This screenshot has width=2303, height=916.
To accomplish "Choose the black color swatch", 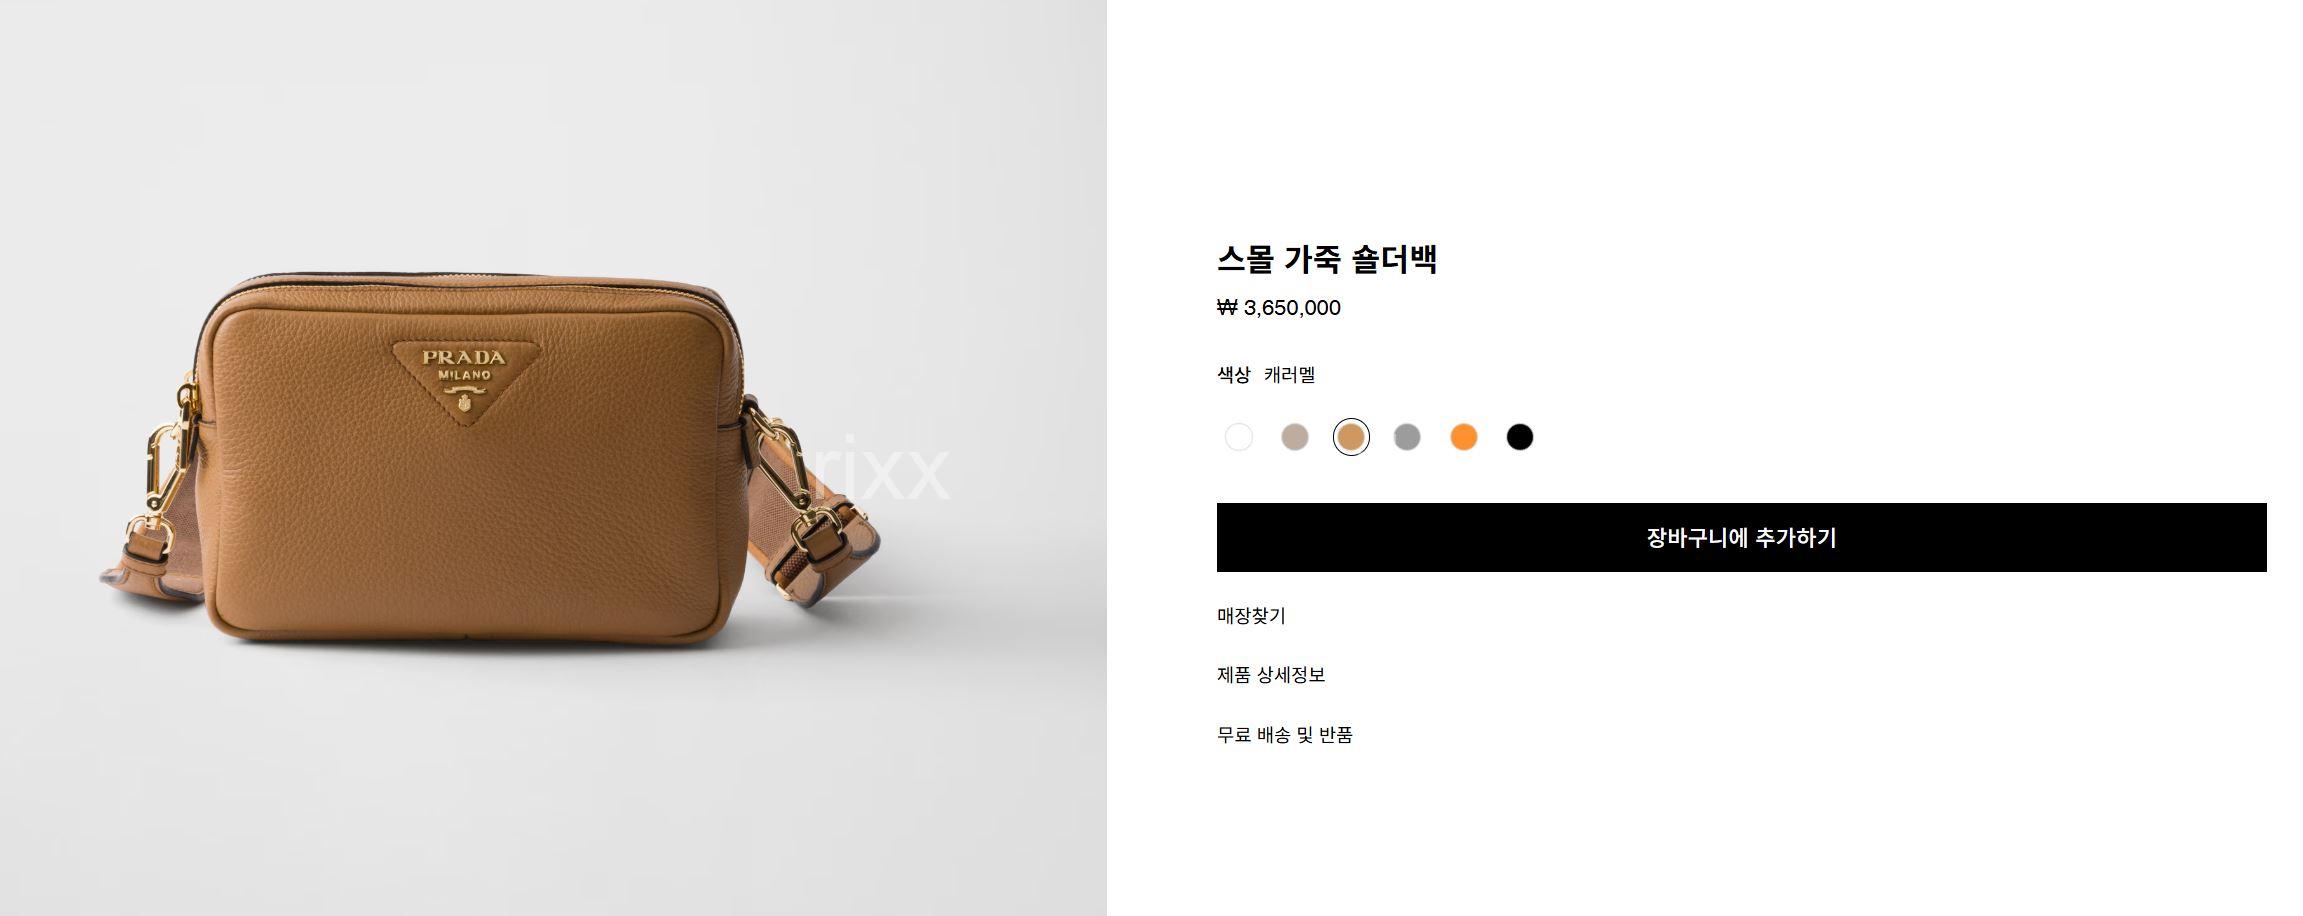I will [x=1519, y=437].
